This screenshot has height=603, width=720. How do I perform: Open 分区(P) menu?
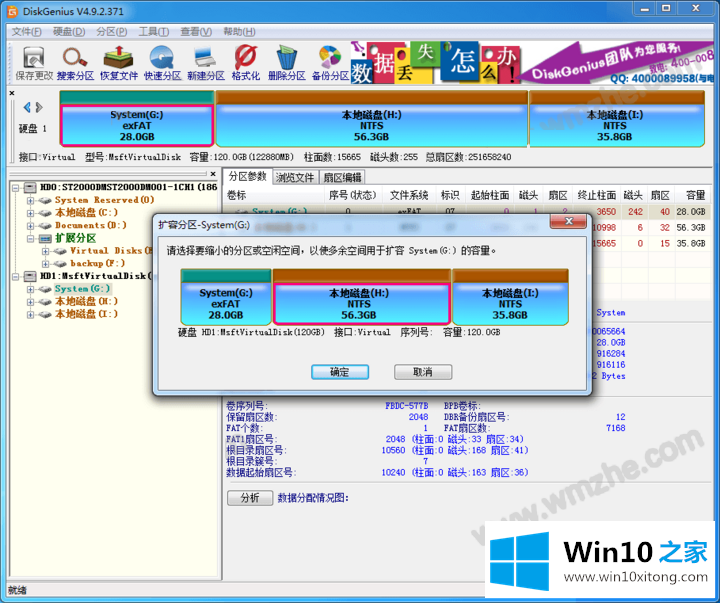[x=112, y=32]
